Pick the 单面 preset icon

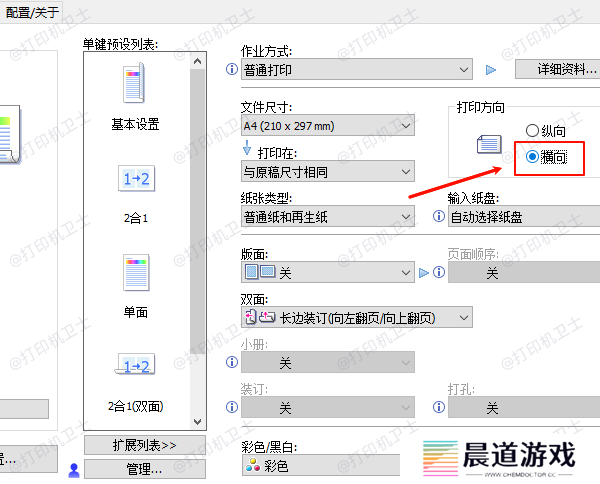[x=136, y=272]
